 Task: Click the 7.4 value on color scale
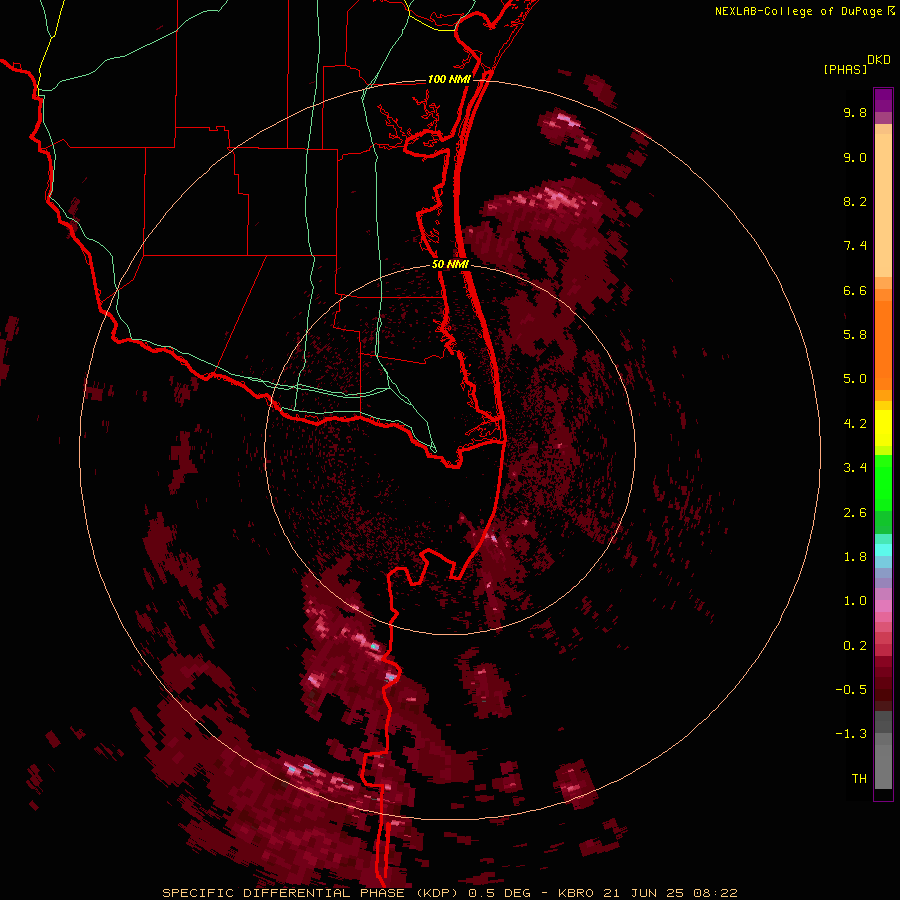click(855, 246)
